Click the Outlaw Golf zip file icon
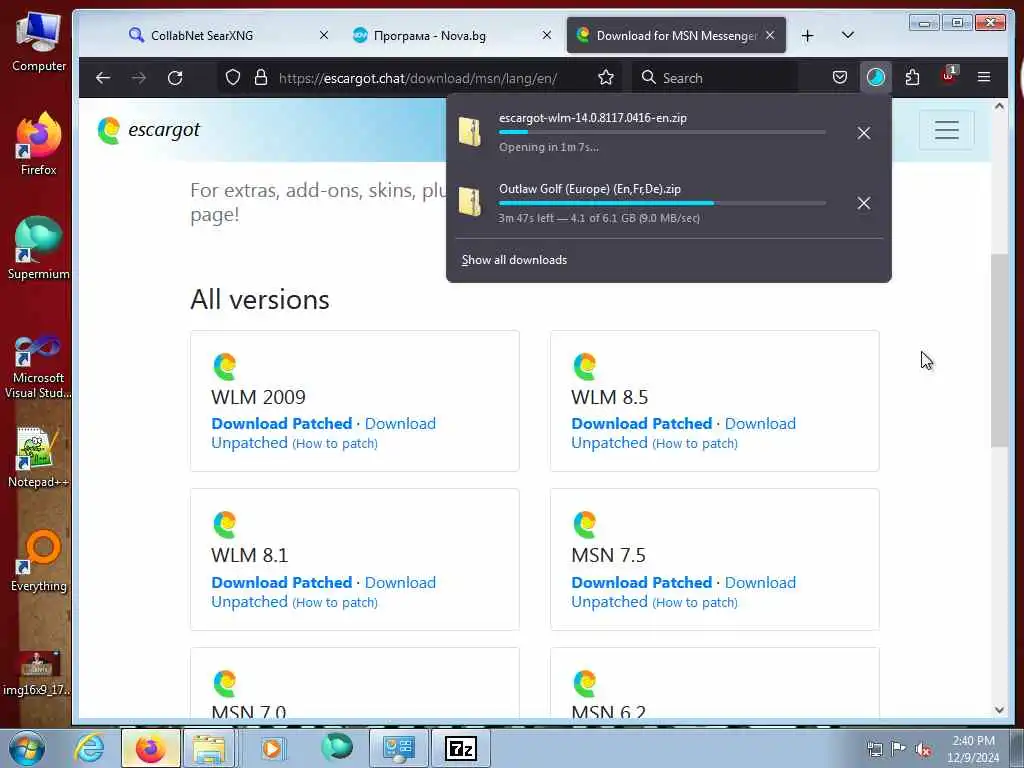The image size is (1024, 768). tap(470, 202)
